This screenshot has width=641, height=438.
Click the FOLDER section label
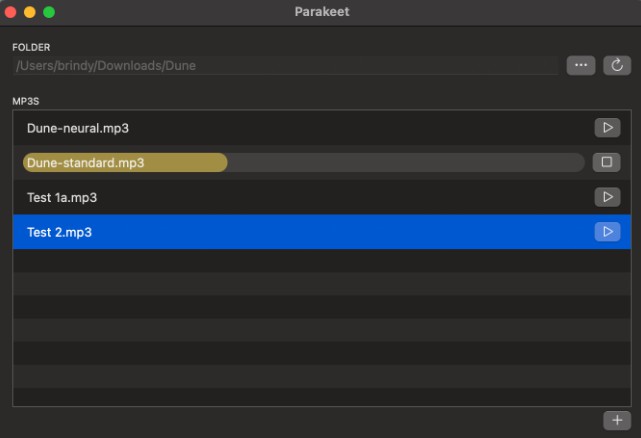pos(31,47)
